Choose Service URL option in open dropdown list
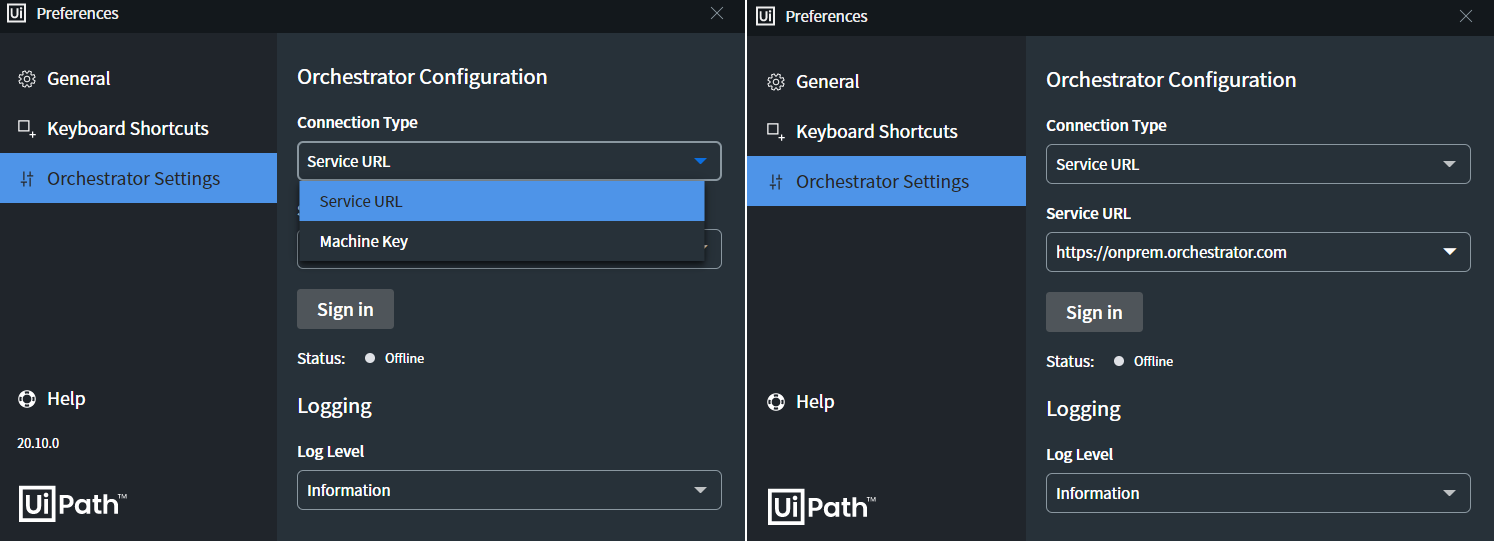The image size is (1494, 541). pos(502,201)
